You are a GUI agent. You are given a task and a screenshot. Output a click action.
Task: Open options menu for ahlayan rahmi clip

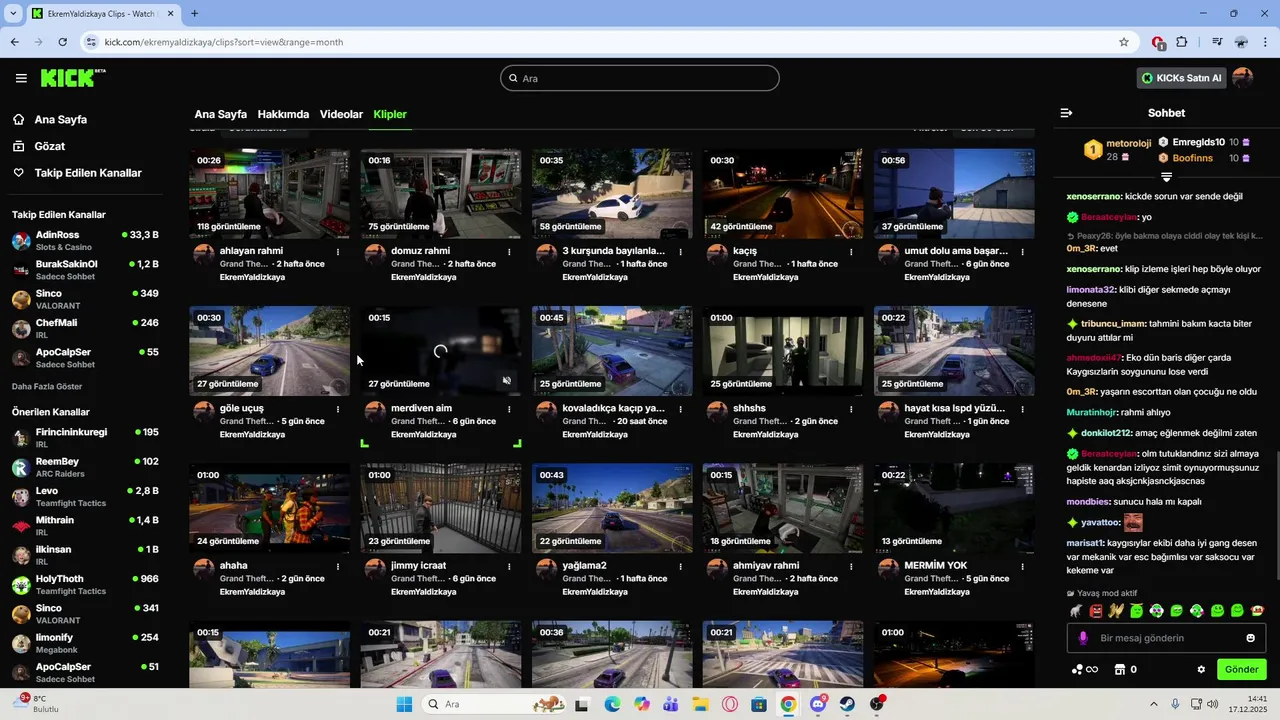tap(338, 251)
